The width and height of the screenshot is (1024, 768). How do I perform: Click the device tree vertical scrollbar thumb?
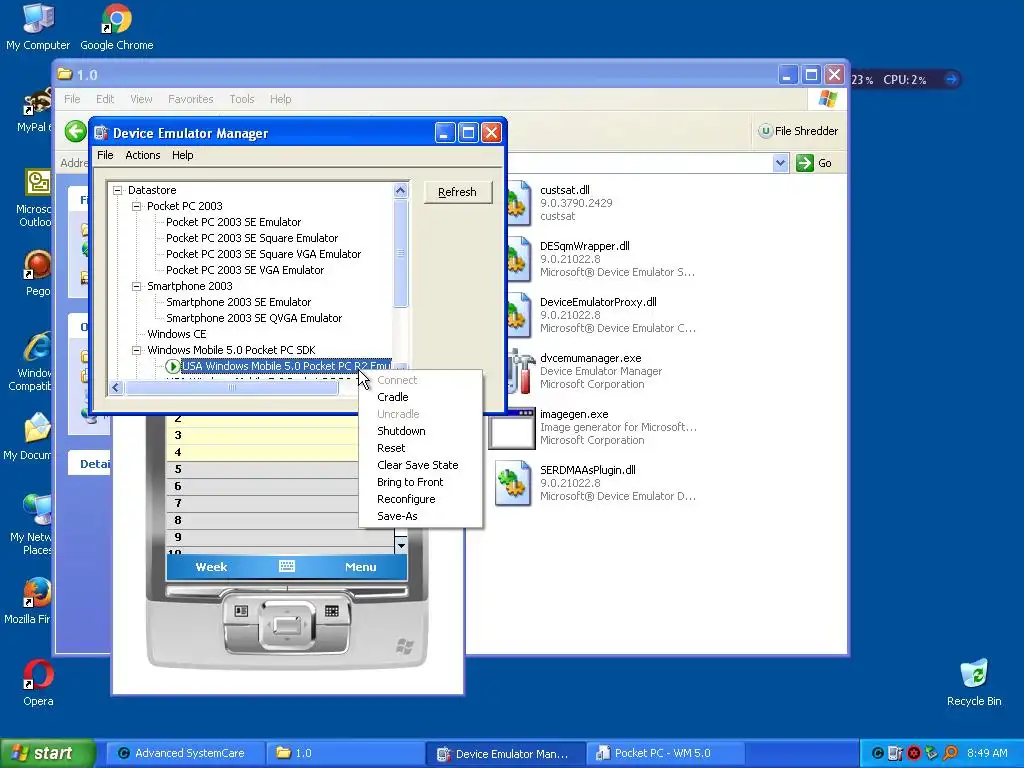coord(400,253)
